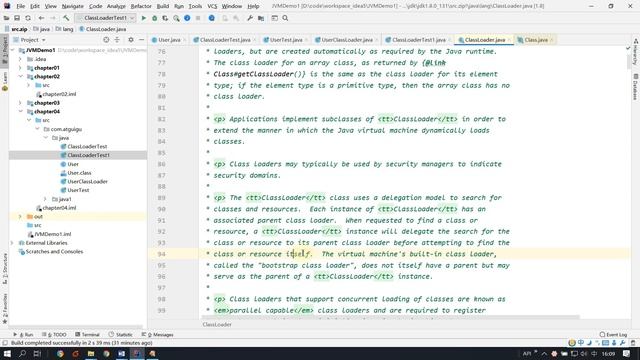Open the Run tool window

[23, 335]
